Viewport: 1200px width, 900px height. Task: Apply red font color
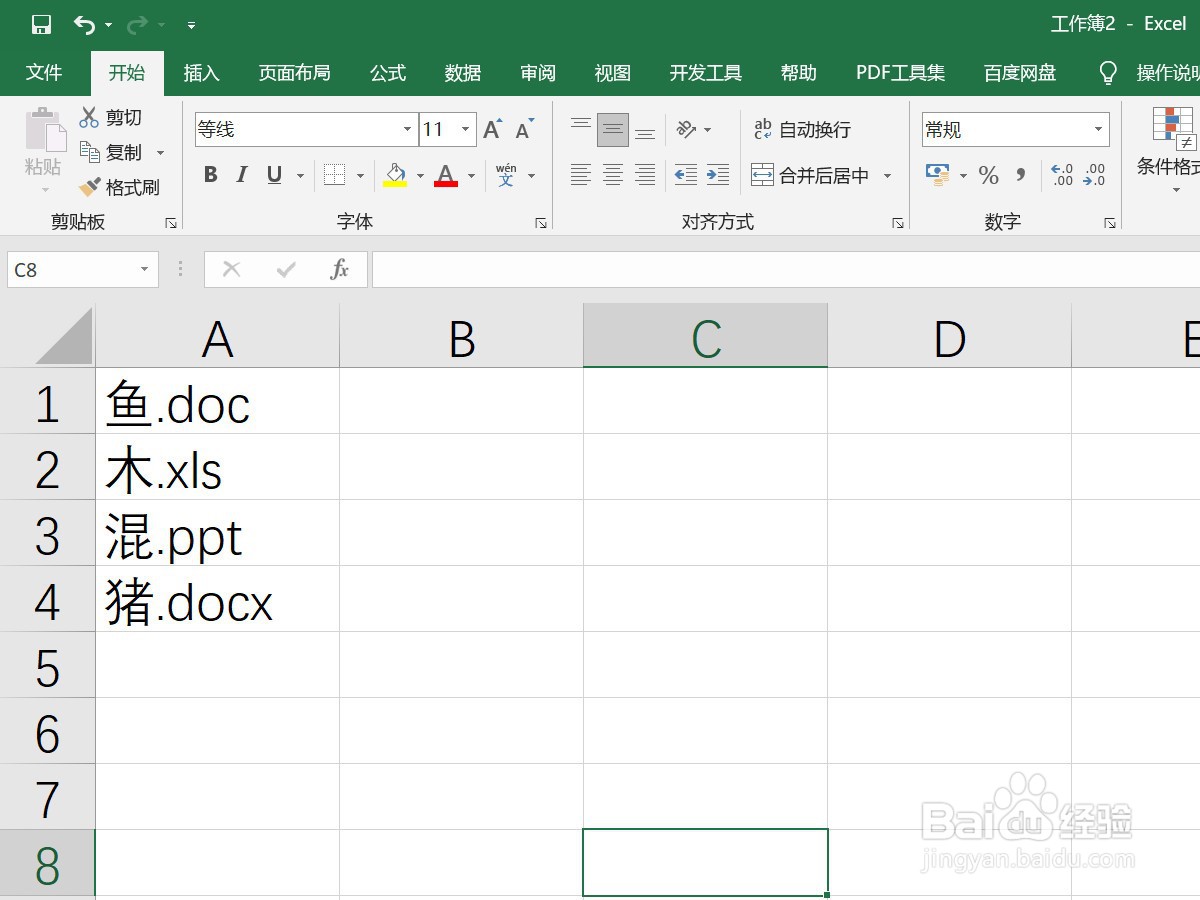446,176
